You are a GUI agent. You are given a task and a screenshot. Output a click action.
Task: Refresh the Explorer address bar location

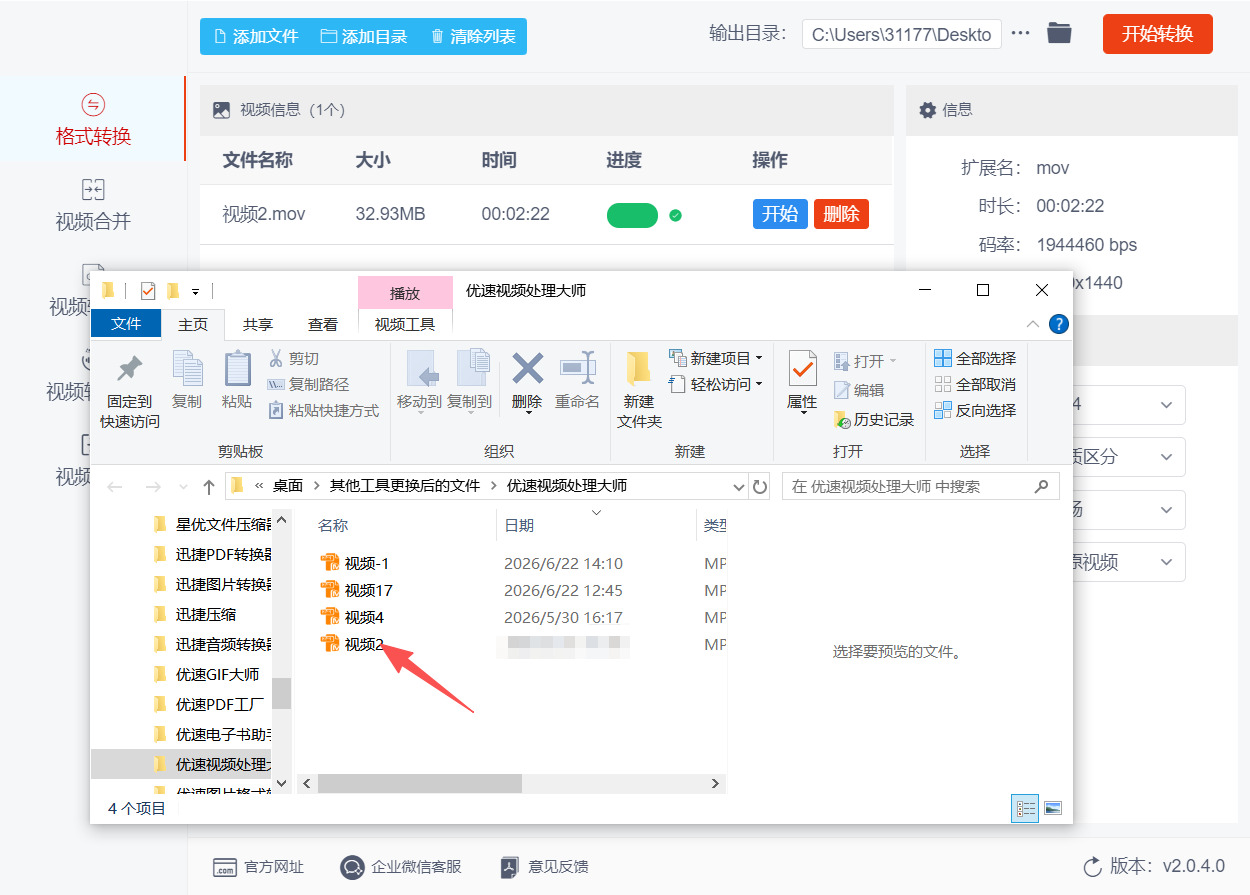coord(760,487)
